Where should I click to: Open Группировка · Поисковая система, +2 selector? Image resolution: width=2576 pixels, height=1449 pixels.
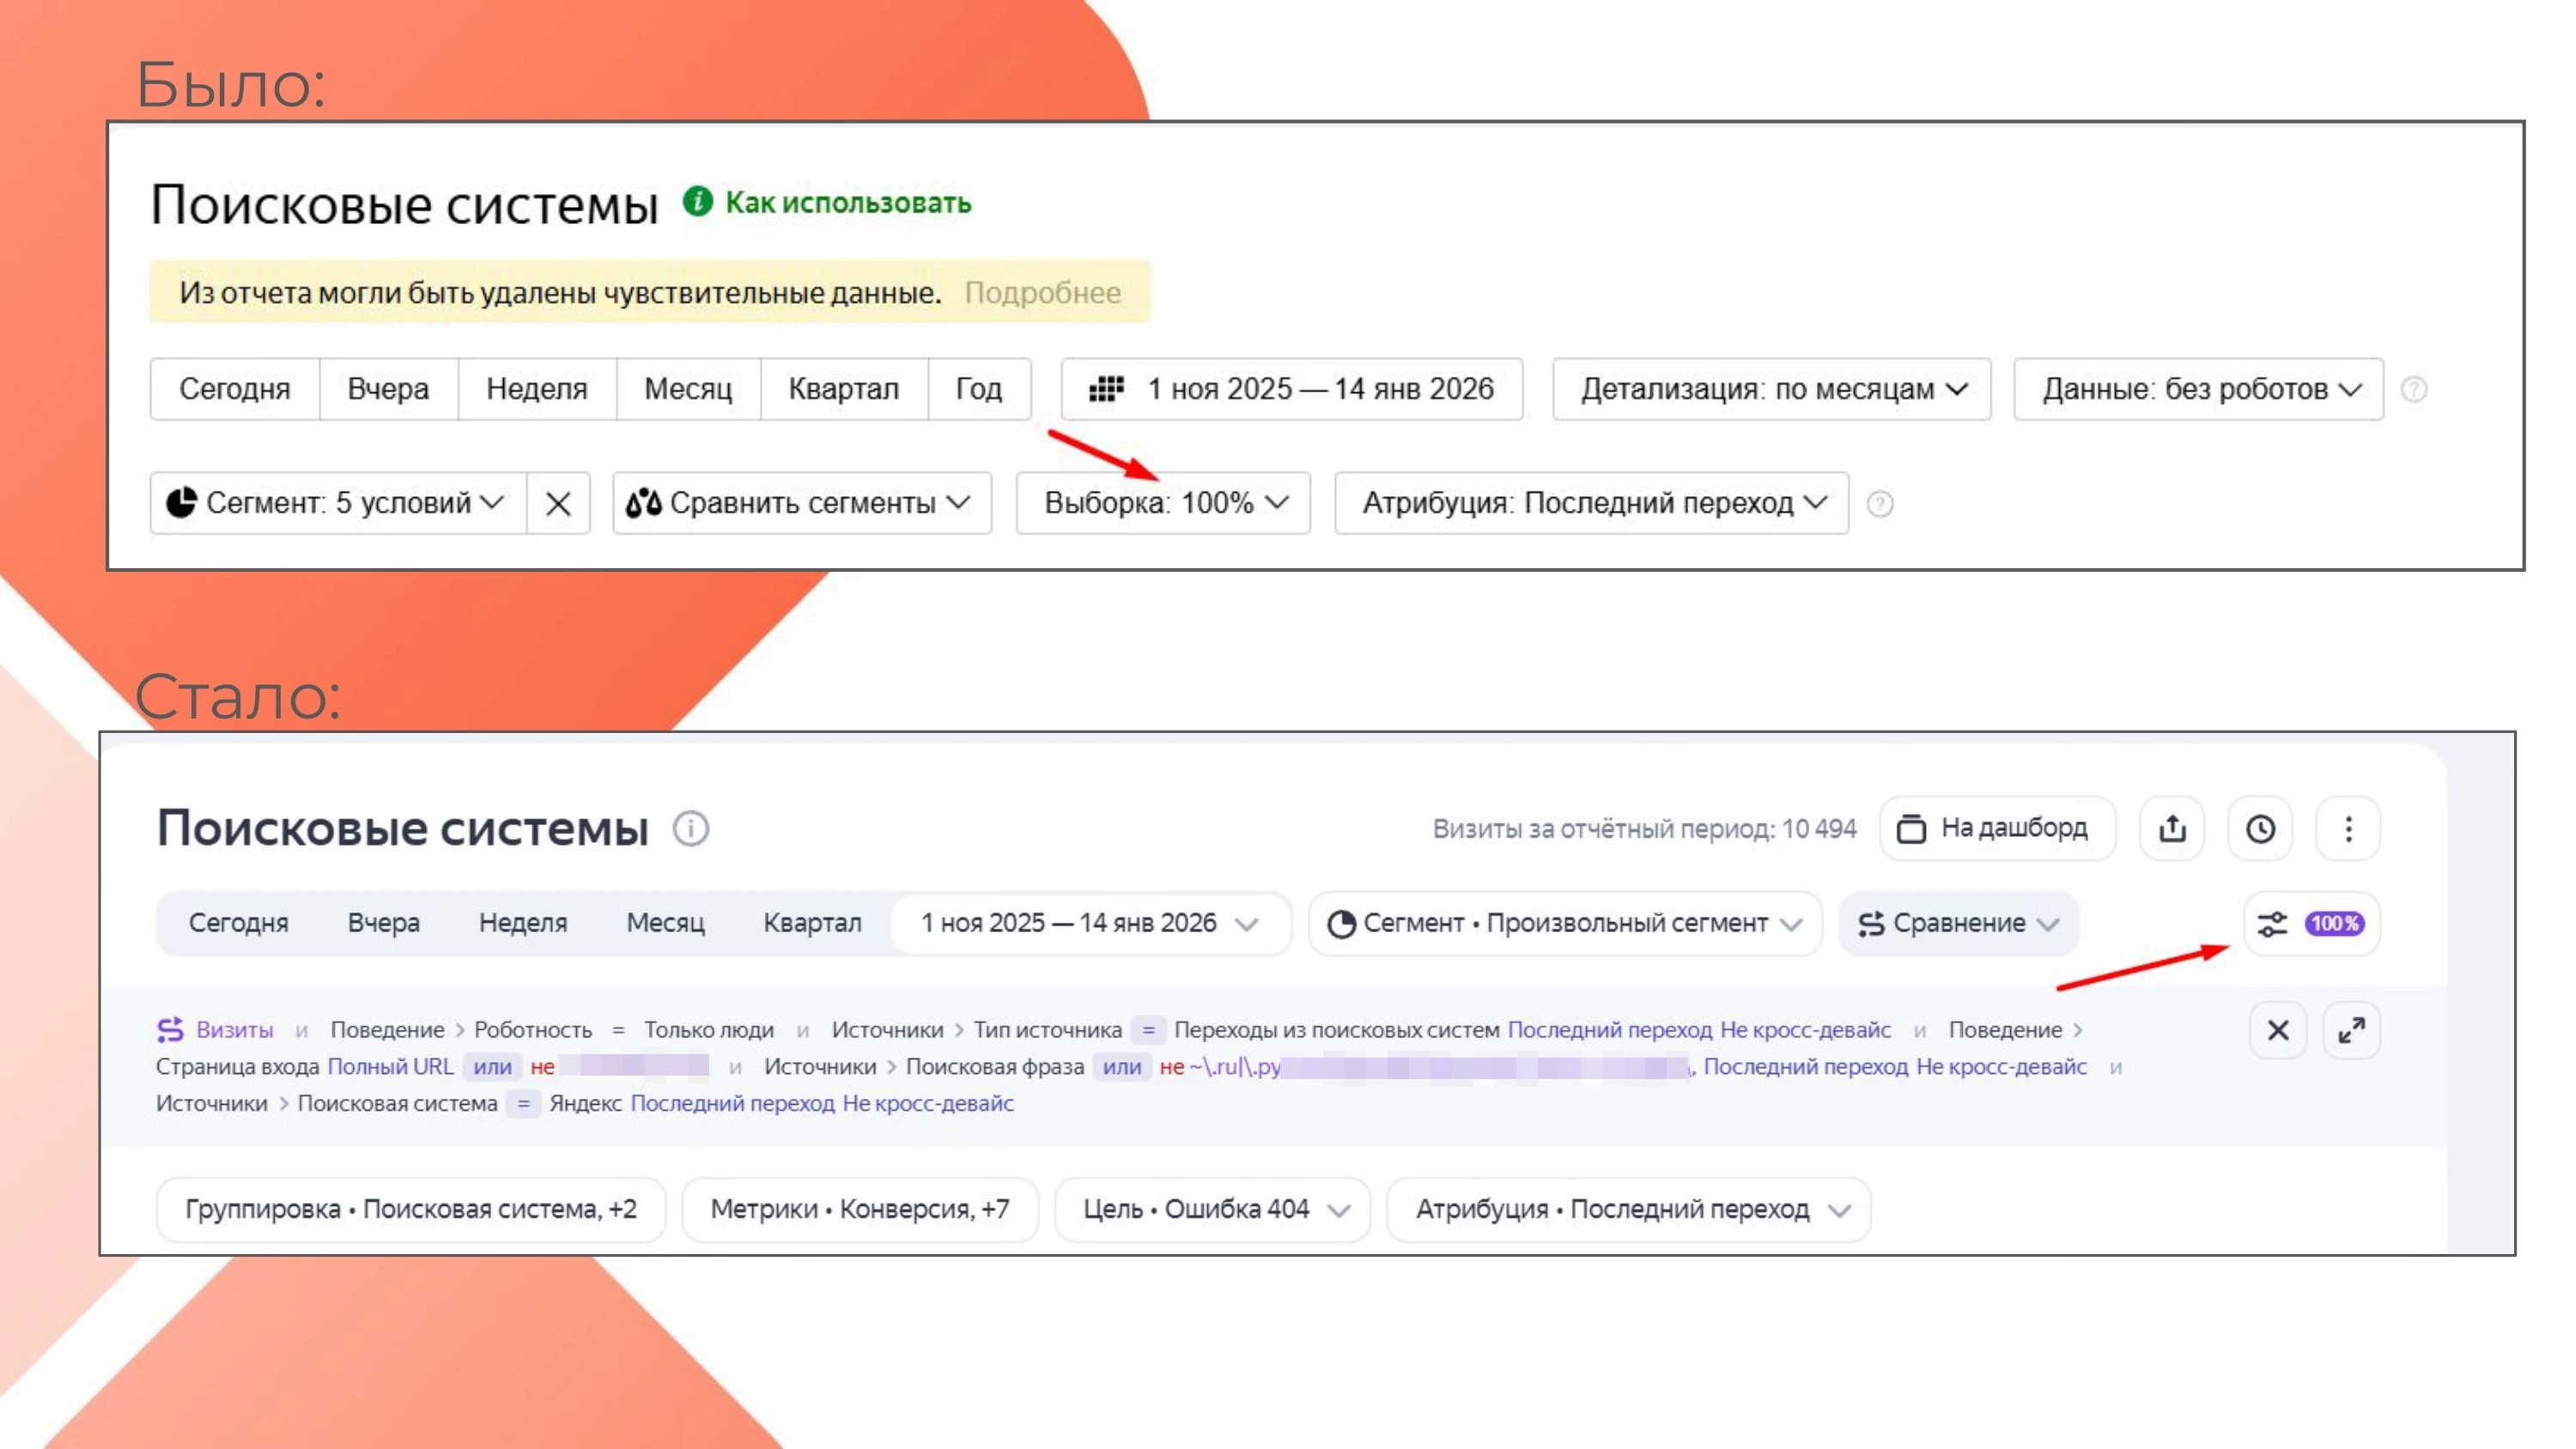point(410,1209)
